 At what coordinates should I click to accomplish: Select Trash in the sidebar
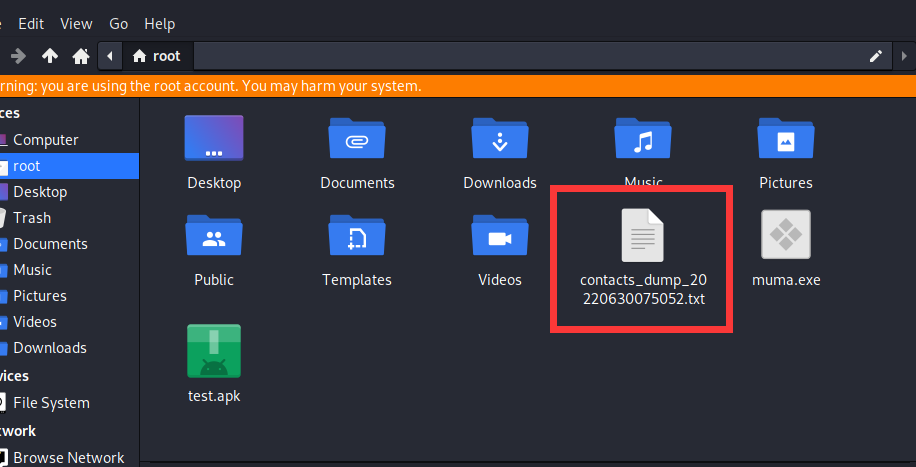tap(31, 218)
